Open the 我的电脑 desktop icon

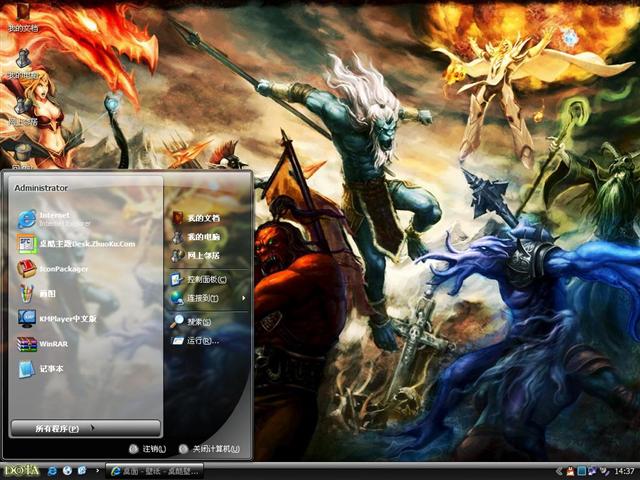tap(23, 63)
